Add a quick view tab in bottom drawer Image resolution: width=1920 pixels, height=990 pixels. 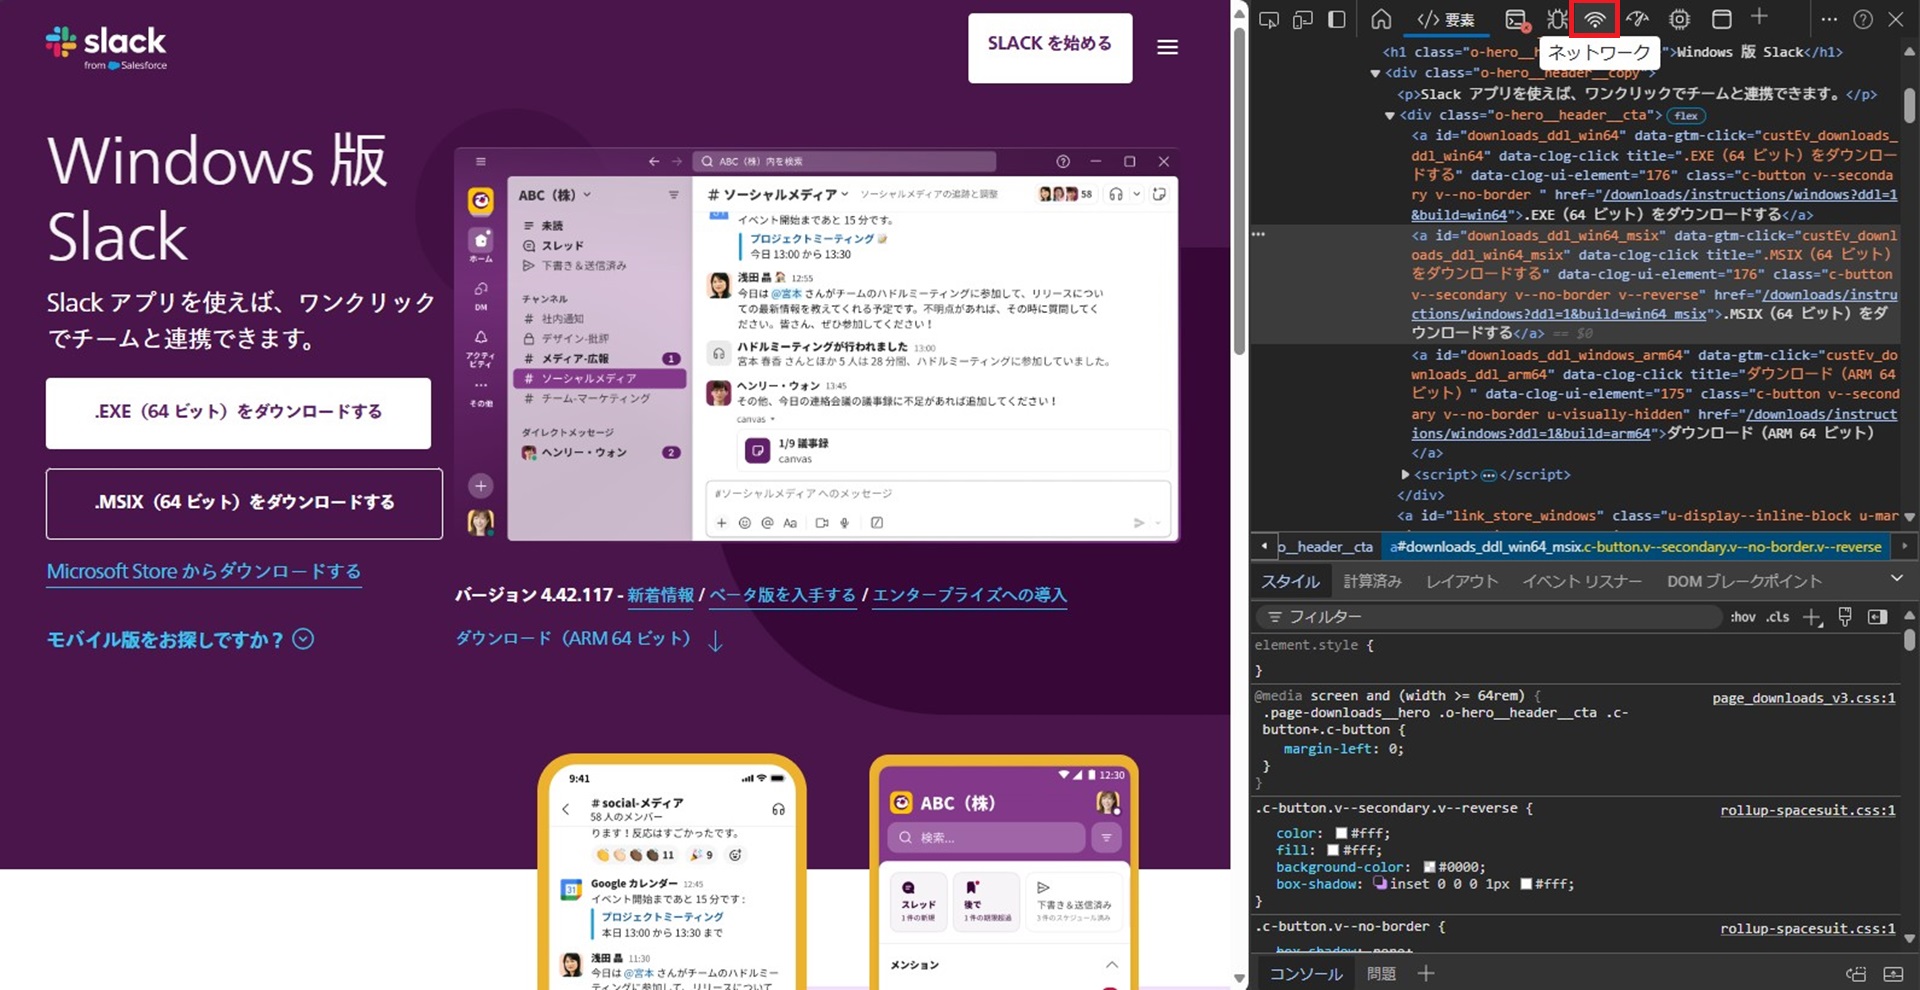coord(1426,973)
